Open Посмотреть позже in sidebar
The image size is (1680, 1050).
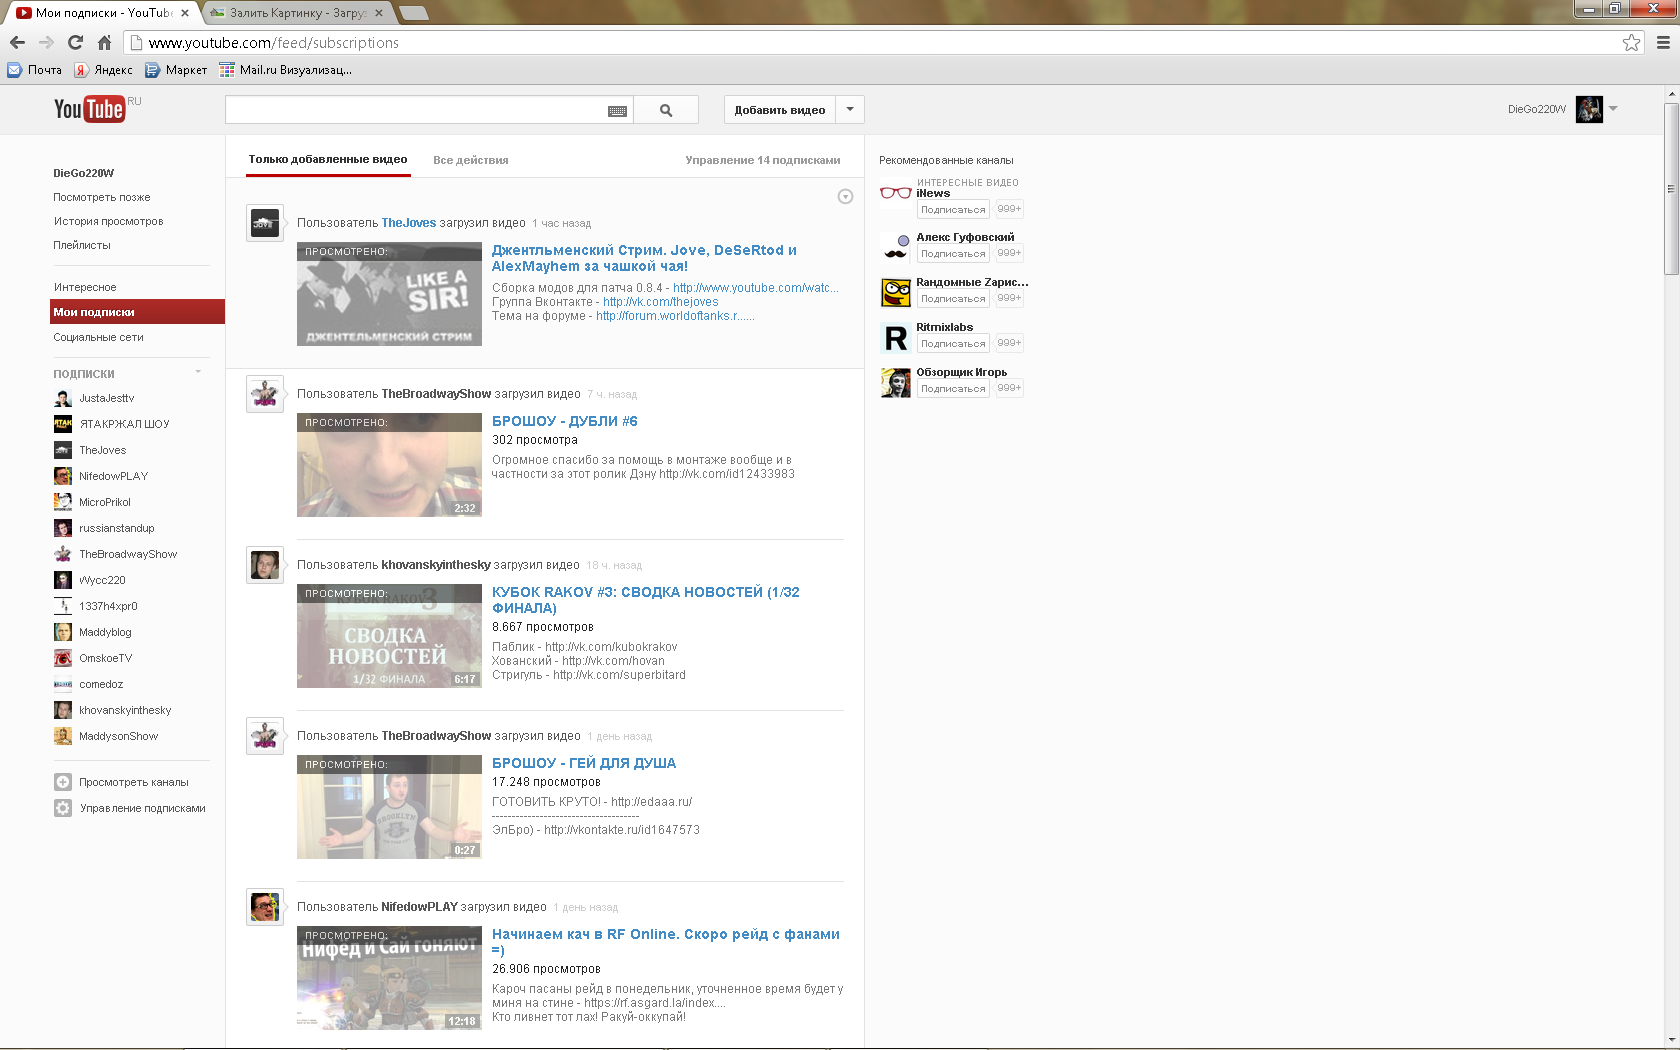(x=102, y=197)
